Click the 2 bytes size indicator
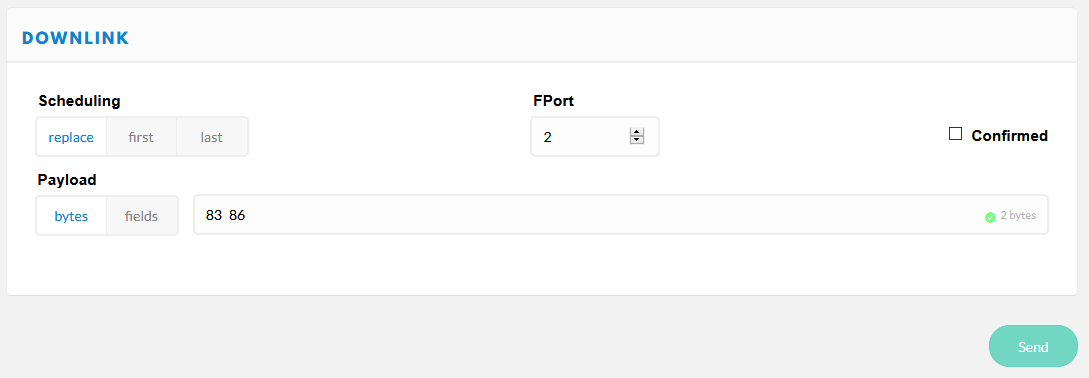 coord(1018,215)
